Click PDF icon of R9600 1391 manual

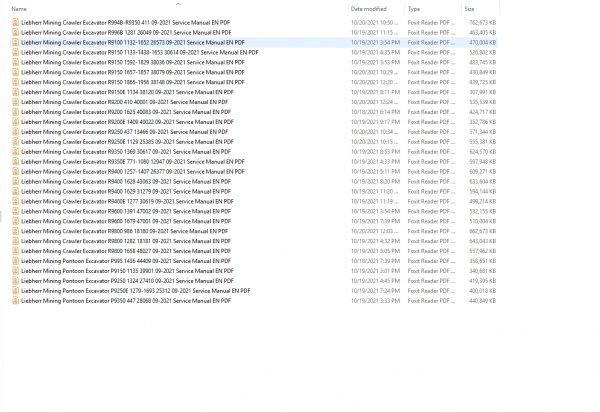coord(15,212)
